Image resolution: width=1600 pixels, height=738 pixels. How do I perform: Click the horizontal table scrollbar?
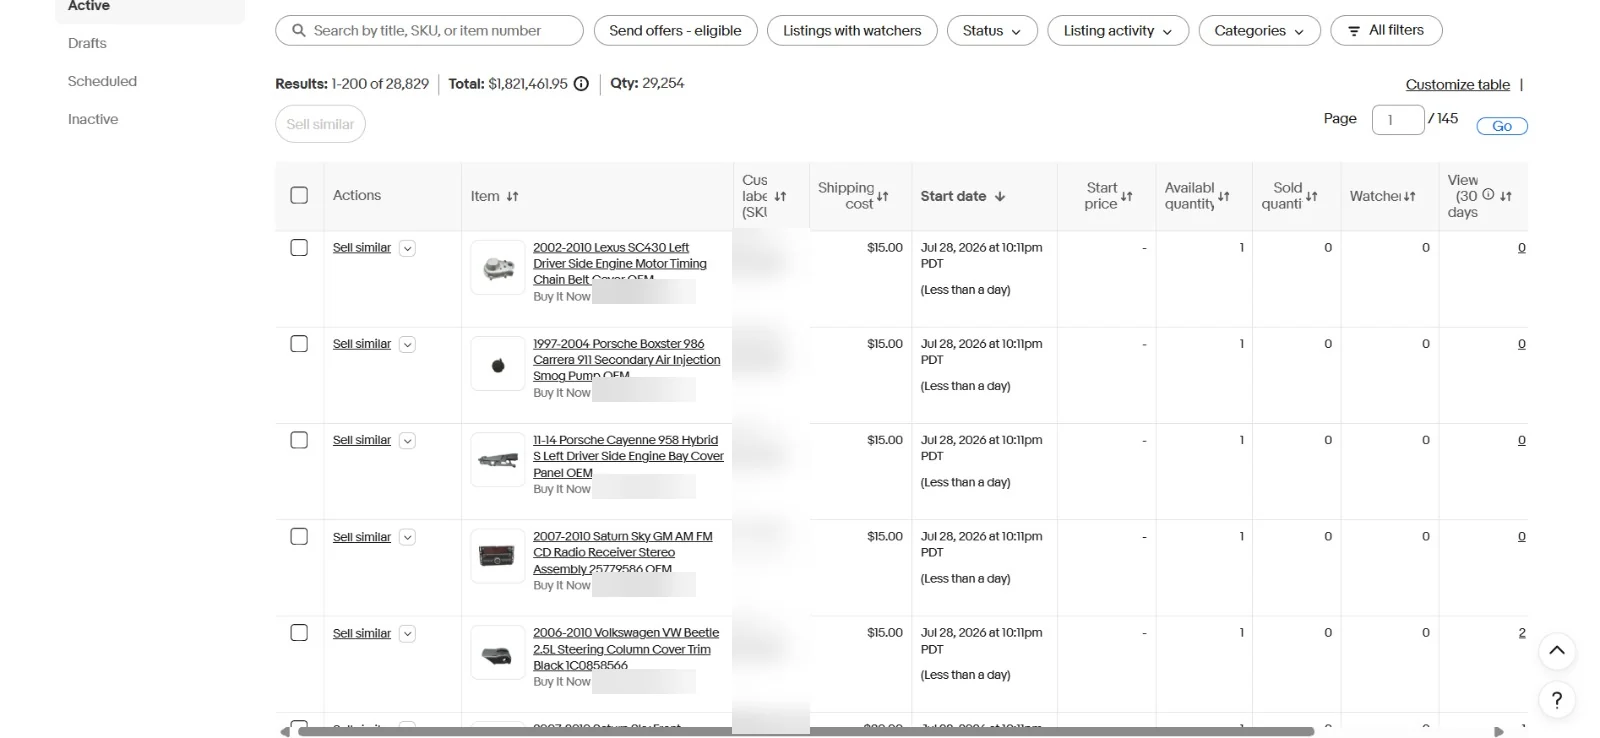[806, 732]
